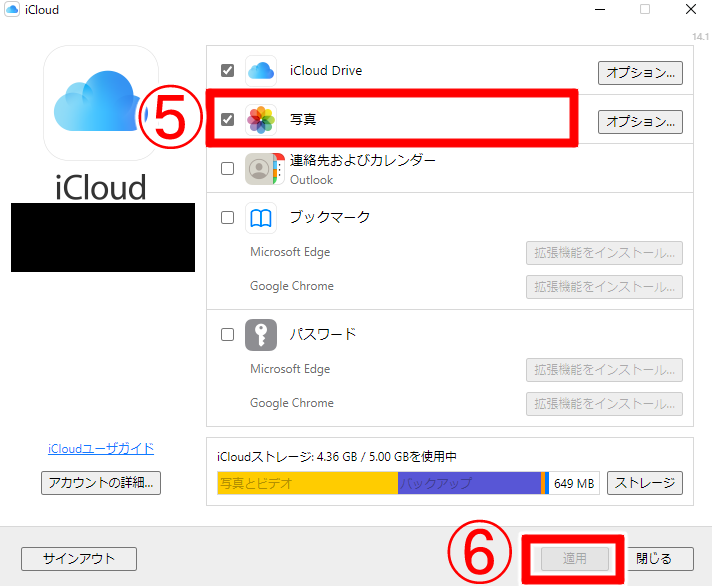
Task: Click the colorful Photos flower icon
Action: click(x=261, y=120)
